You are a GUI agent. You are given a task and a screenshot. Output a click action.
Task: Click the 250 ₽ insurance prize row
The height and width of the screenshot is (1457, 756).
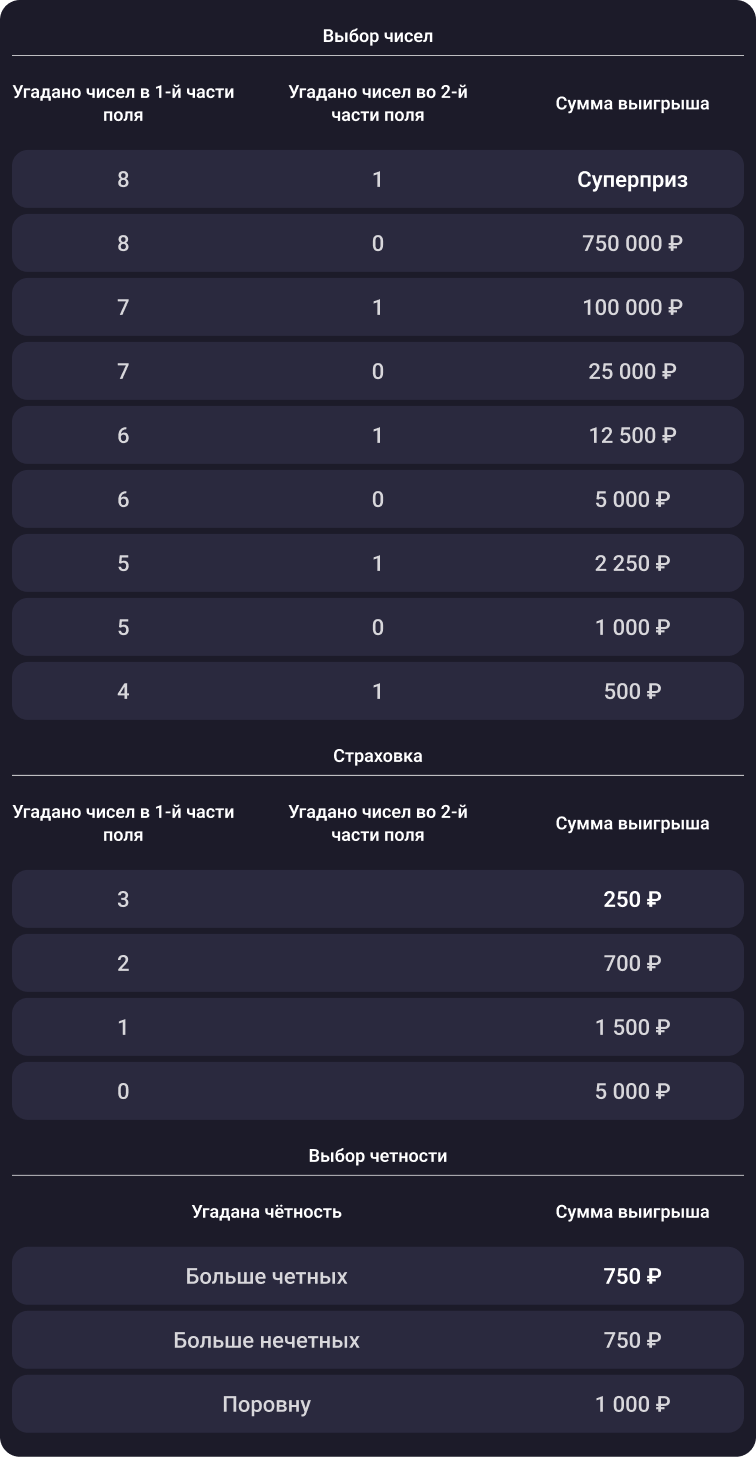(378, 900)
